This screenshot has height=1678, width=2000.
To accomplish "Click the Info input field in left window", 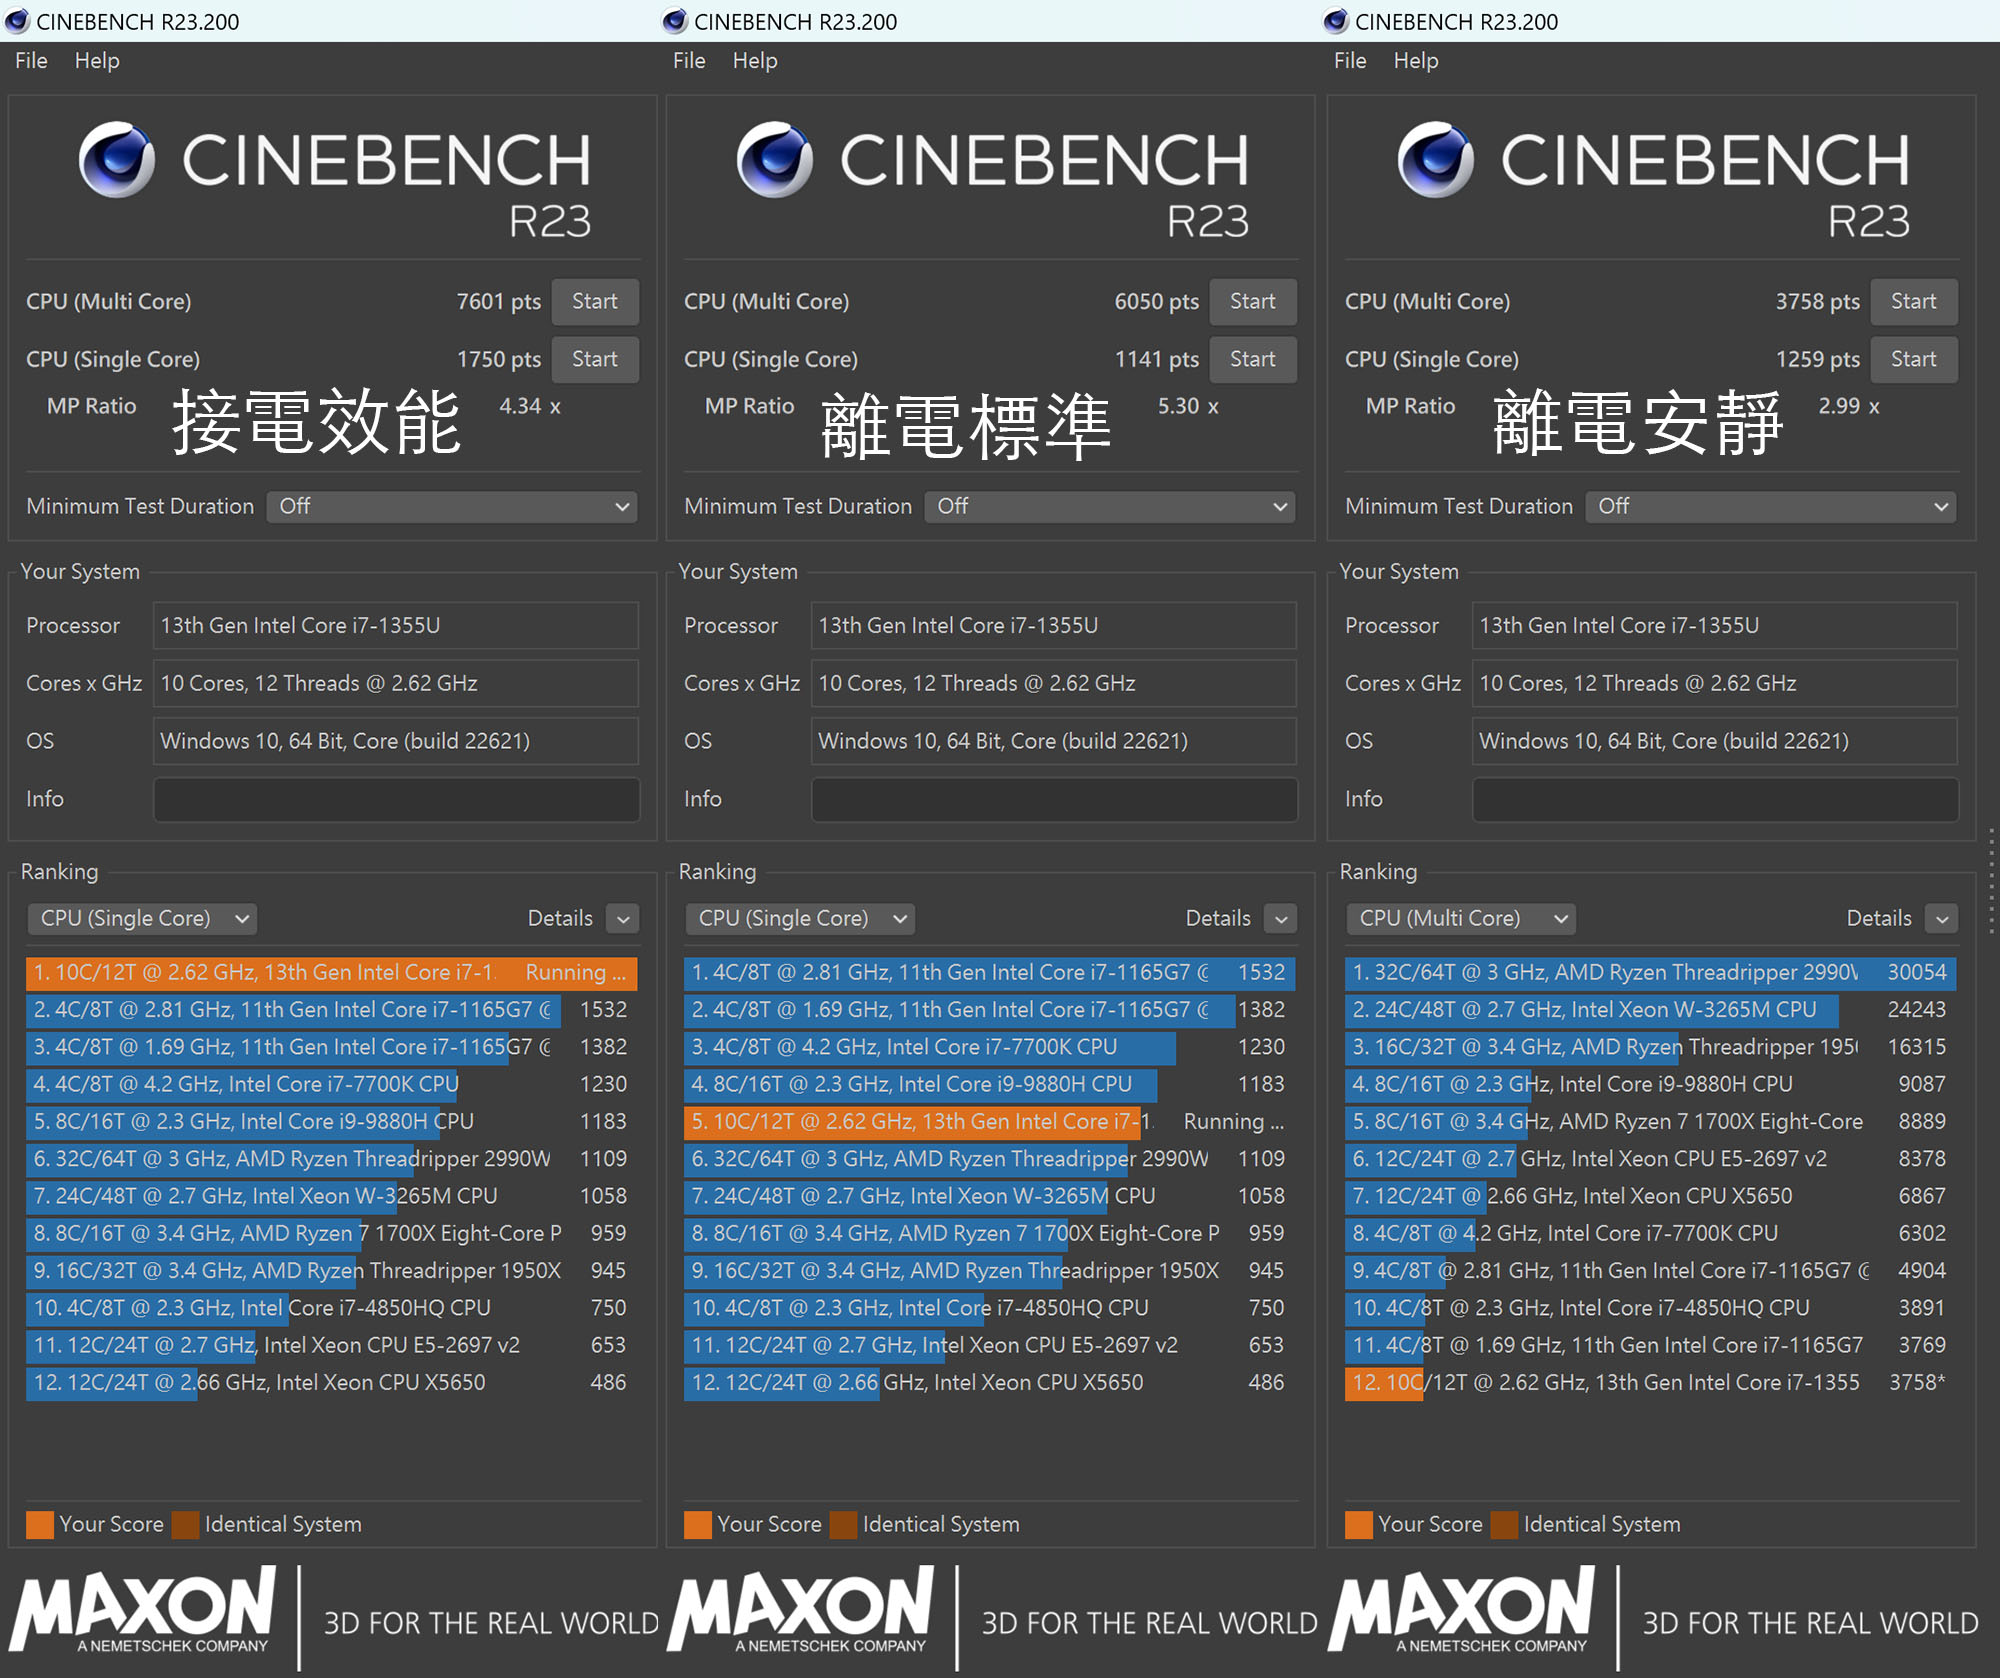I will [396, 800].
